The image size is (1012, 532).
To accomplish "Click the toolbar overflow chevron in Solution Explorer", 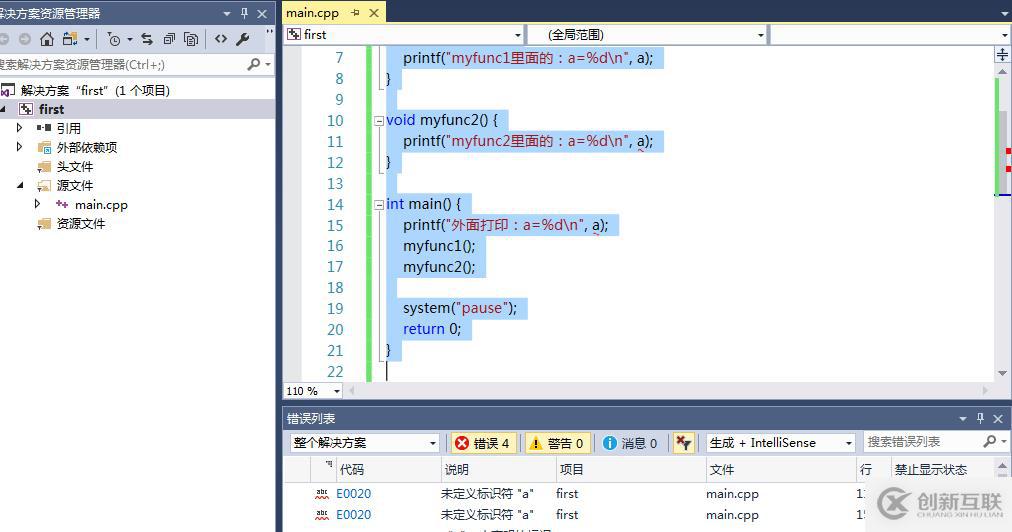I will click(269, 32).
